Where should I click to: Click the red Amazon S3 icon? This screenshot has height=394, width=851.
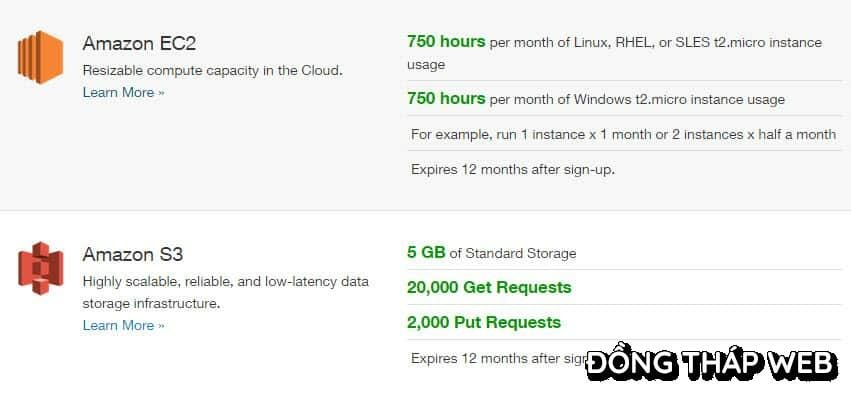[x=40, y=268]
